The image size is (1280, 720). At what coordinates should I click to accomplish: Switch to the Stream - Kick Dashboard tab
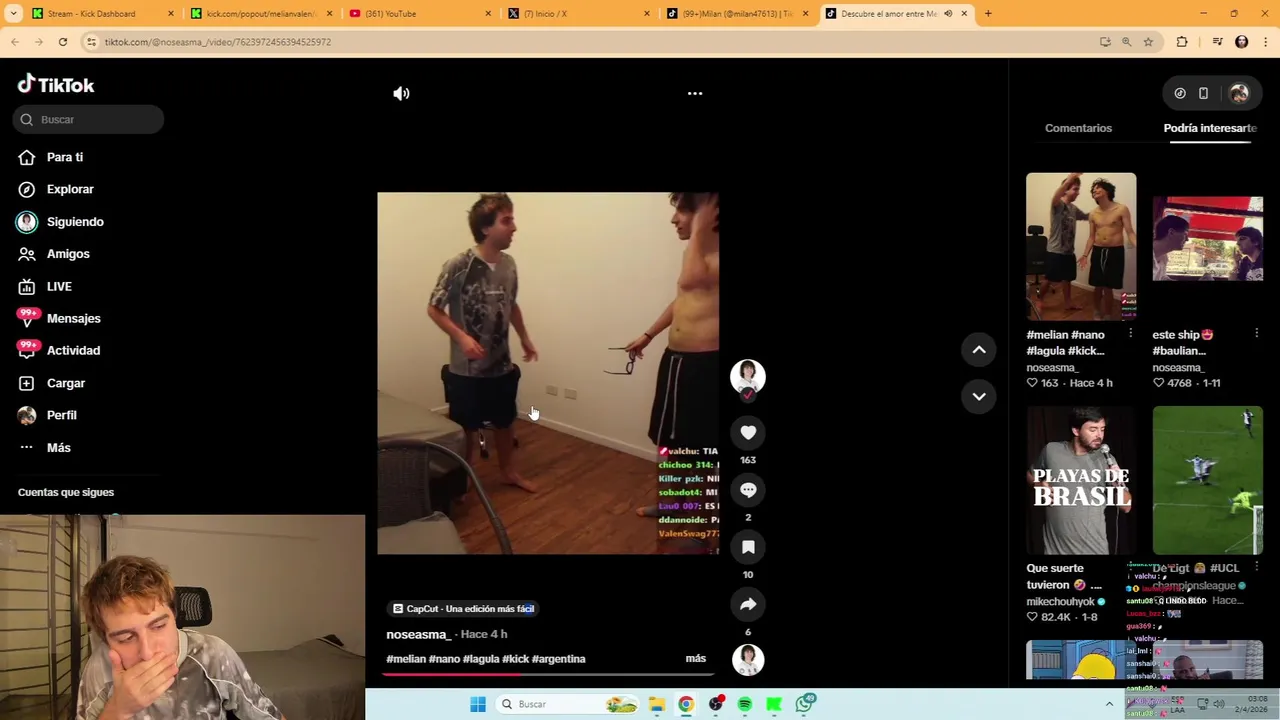(x=91, y=14)
